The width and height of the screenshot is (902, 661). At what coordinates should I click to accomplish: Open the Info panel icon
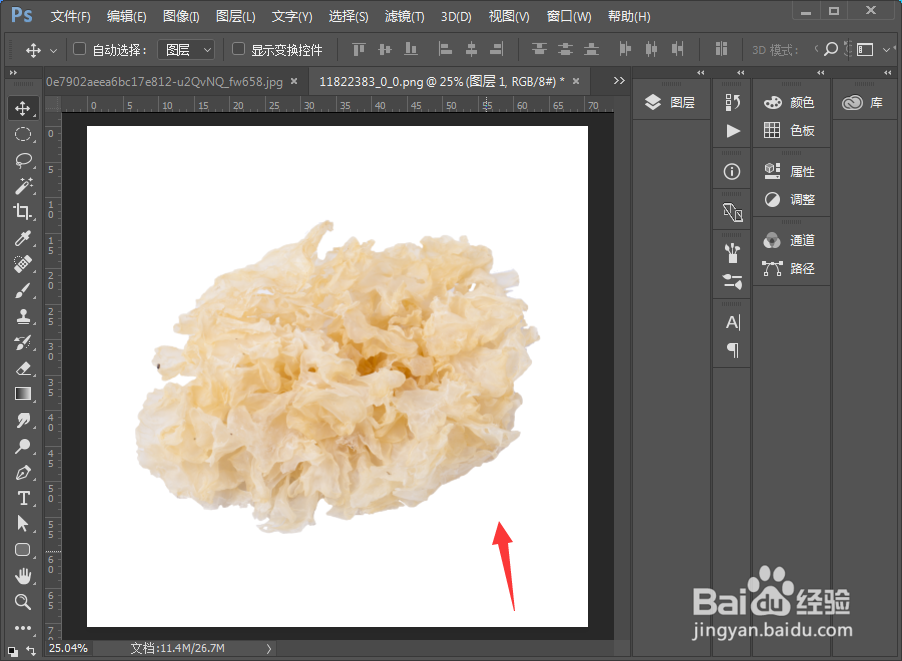pyautogui.click(x=732, y=171)
